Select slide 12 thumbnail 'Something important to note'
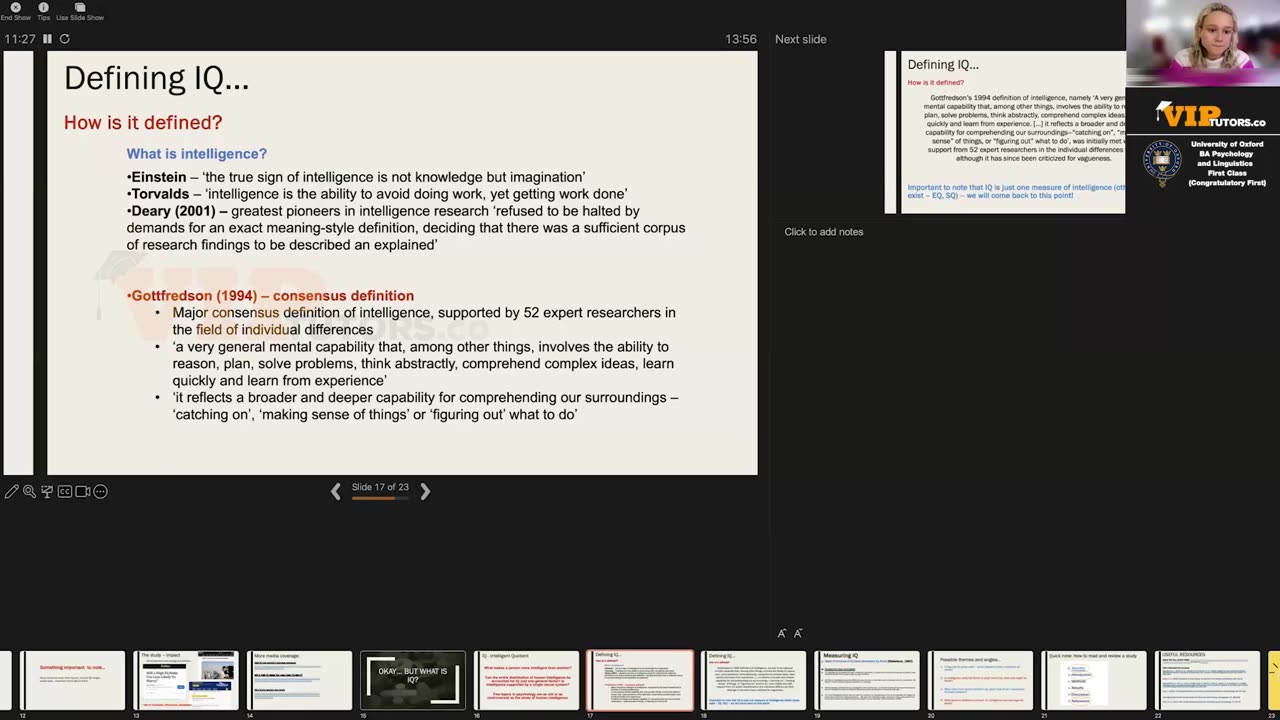The width and height of the screenshot is (1280, 720). click(73, 680)
